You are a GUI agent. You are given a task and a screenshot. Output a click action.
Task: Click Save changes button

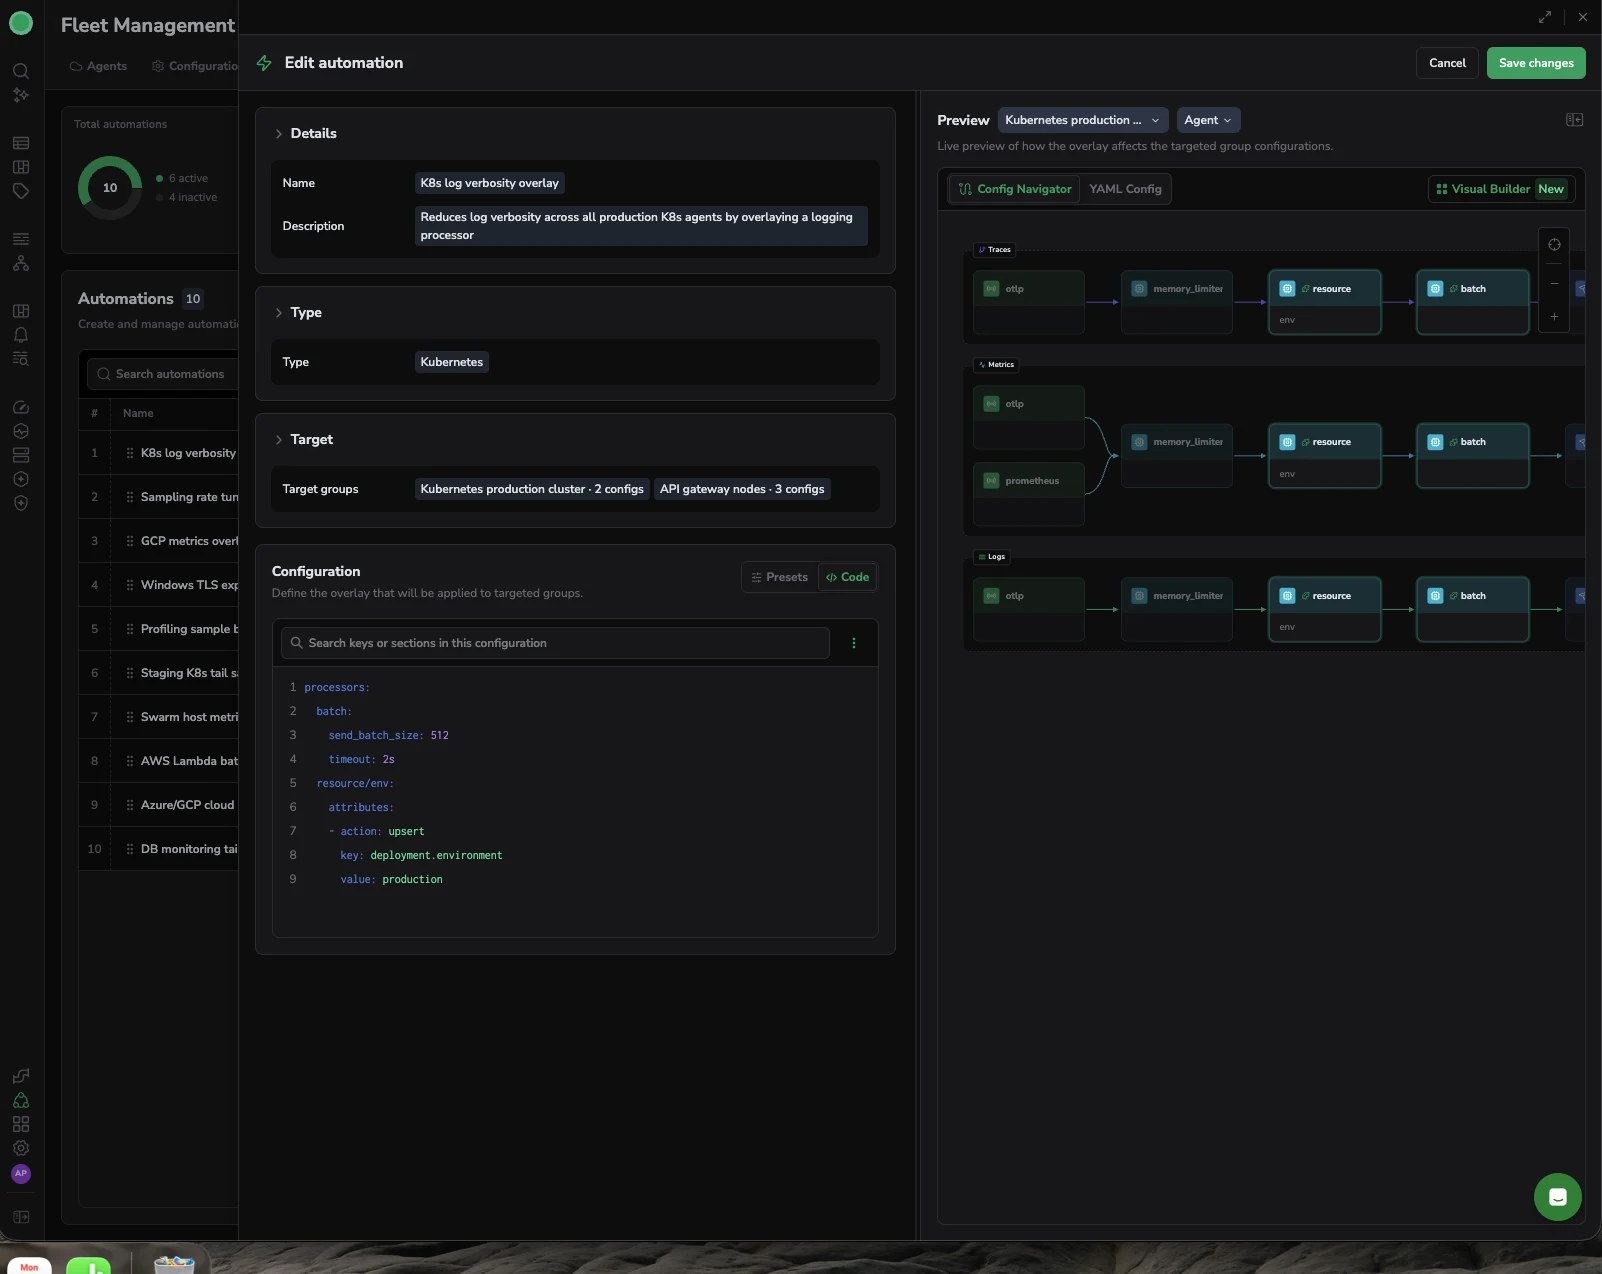(1536, 63)
